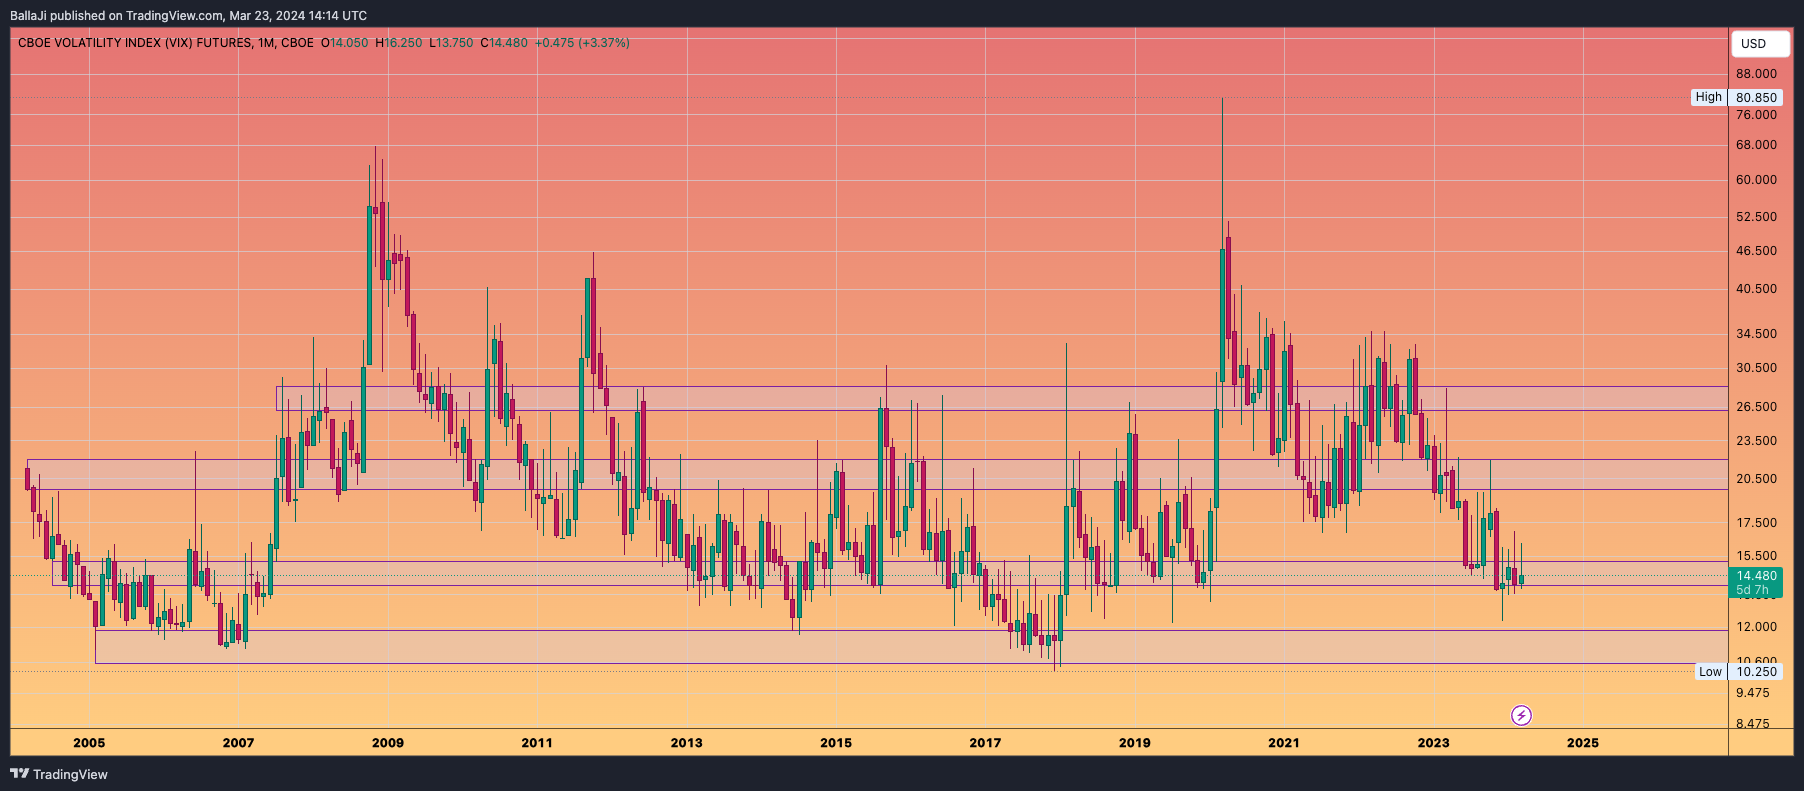This screenshot has height=791, width=1804.
Task: Click the change value +0.475 (+3.37%)
Action: 582,43
